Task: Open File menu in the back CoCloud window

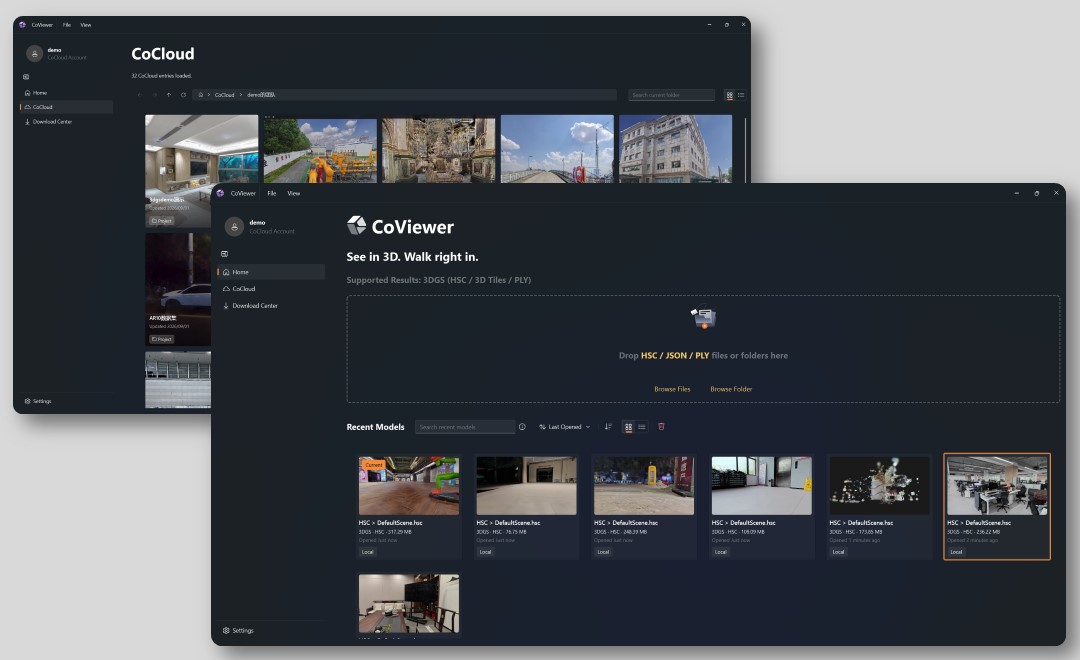Action: (x=67, y=25)
